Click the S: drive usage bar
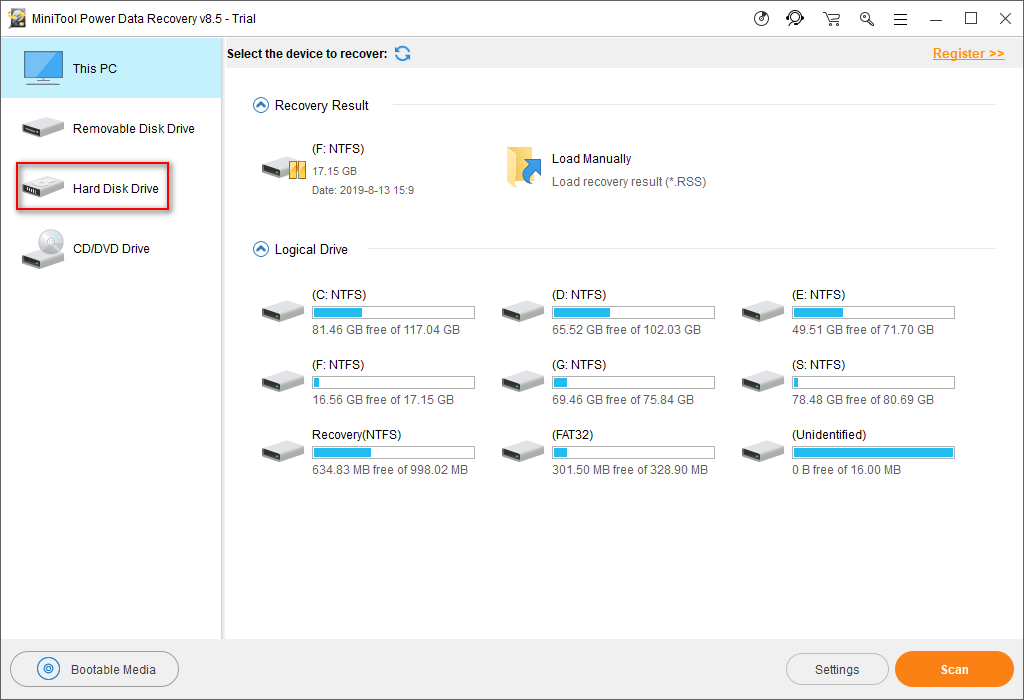The image size is (1024, 700). 873,382
